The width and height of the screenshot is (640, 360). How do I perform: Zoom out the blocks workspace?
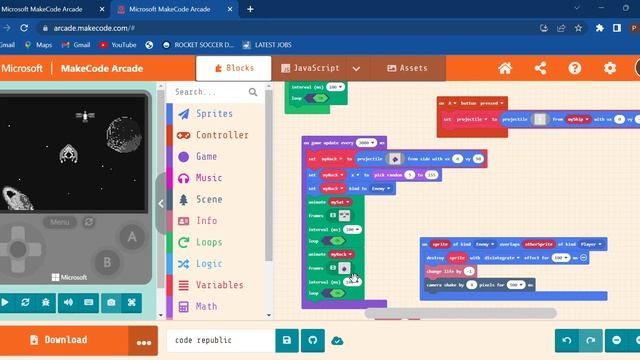[x=616, y=340]
